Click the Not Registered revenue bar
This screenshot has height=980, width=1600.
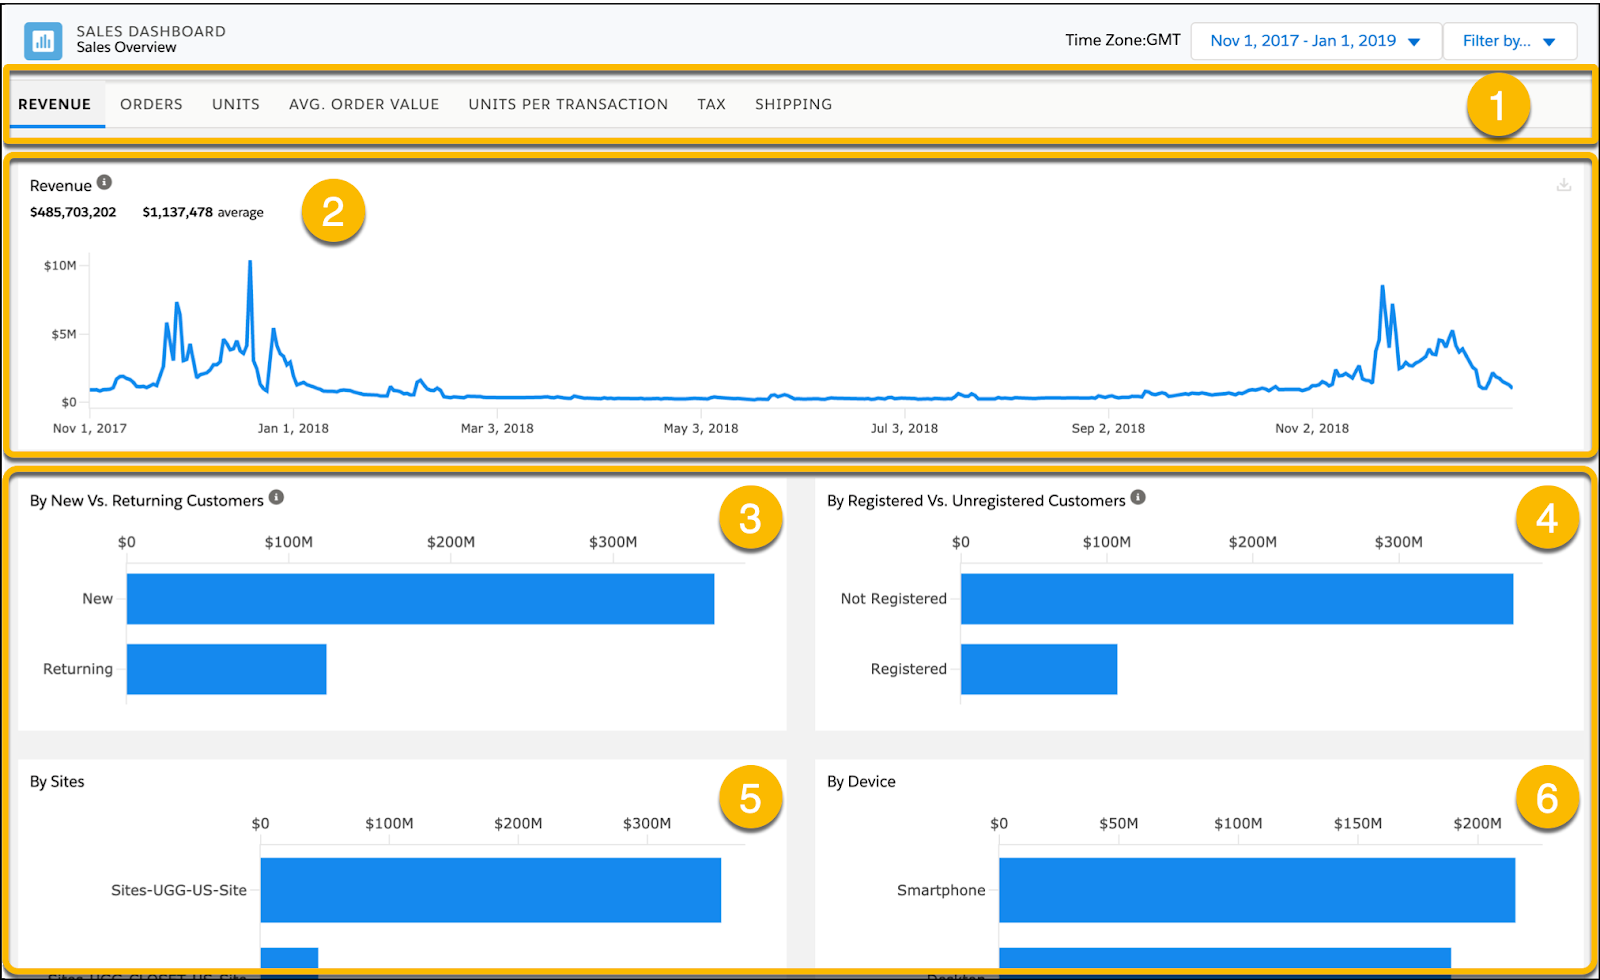(x=1237, y=599)
